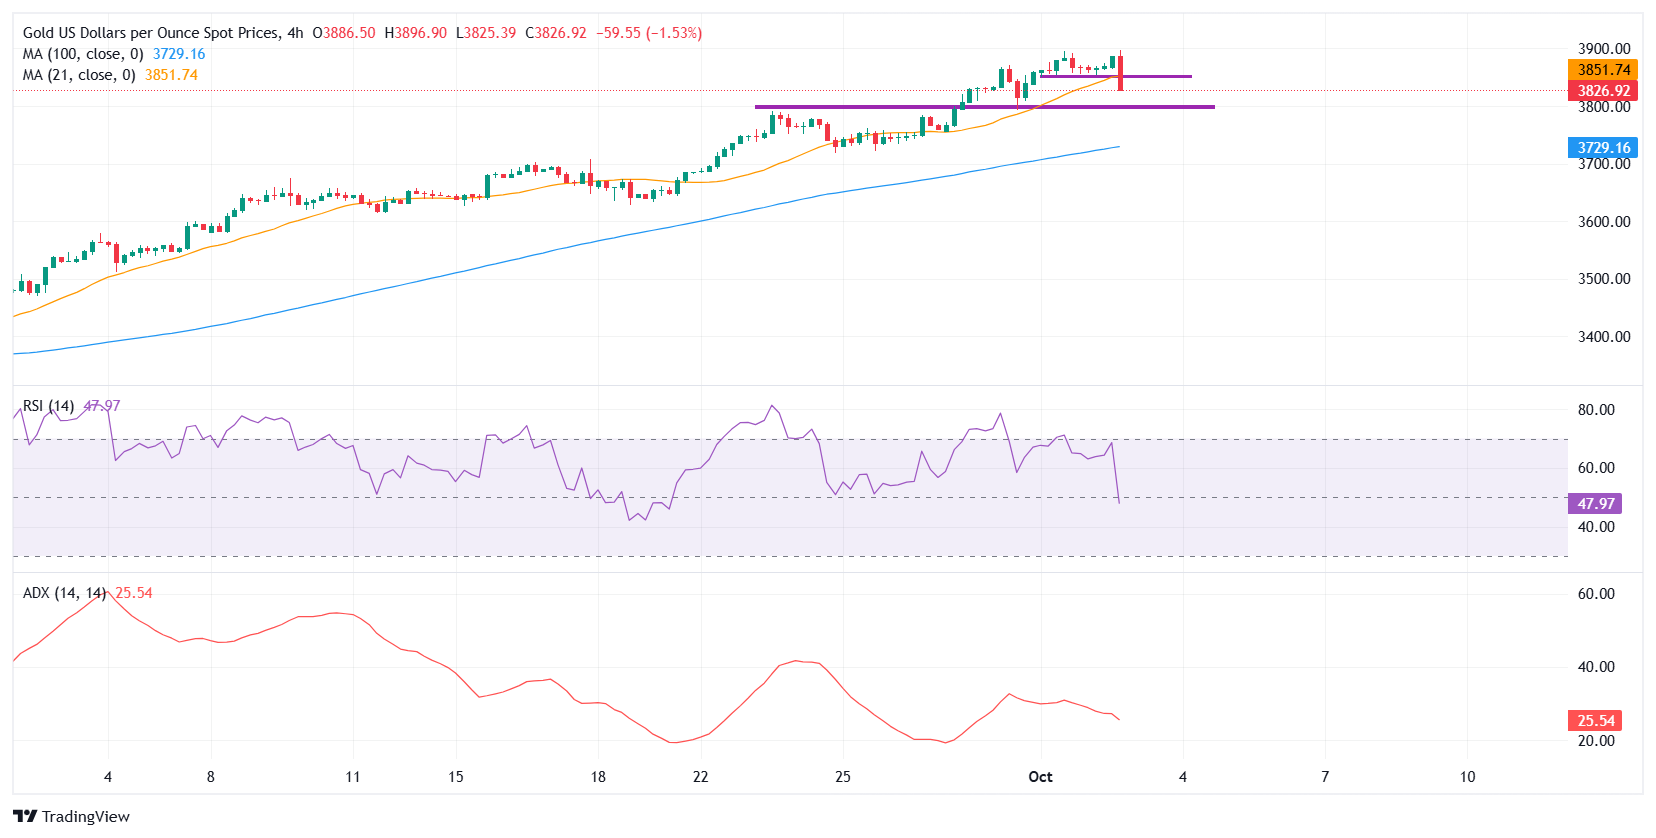The width and height of the screenshot is (1656, 838).
Task: Click the blue 3729.16 MA price tag
Action: click(1603, 148)
